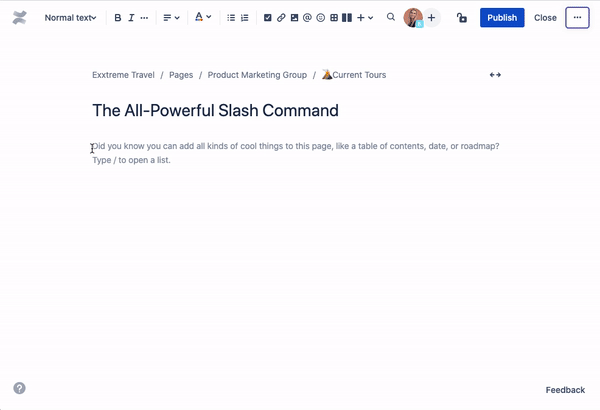
Task: Open the text alignment dropdown
Action: point(171,18)
